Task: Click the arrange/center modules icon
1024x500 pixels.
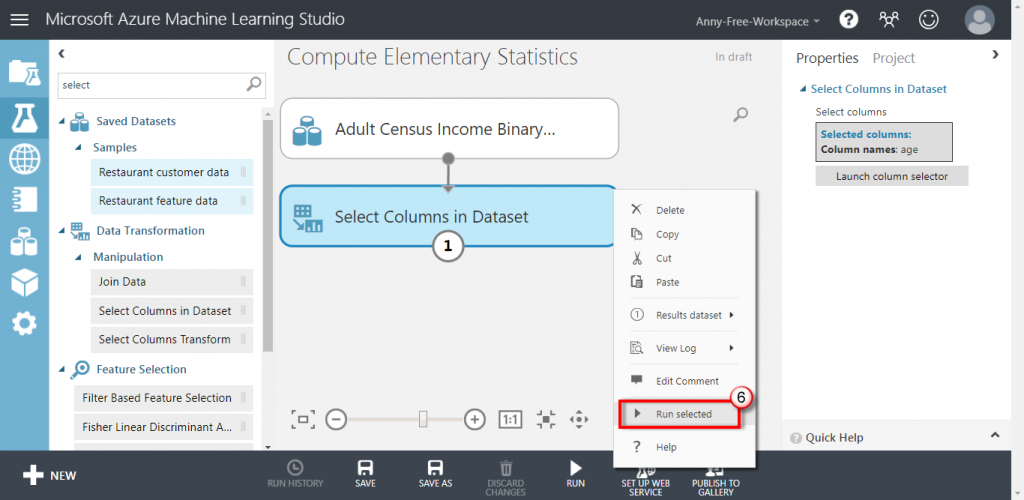Action: pyautogui.click(x=545, y=419)
